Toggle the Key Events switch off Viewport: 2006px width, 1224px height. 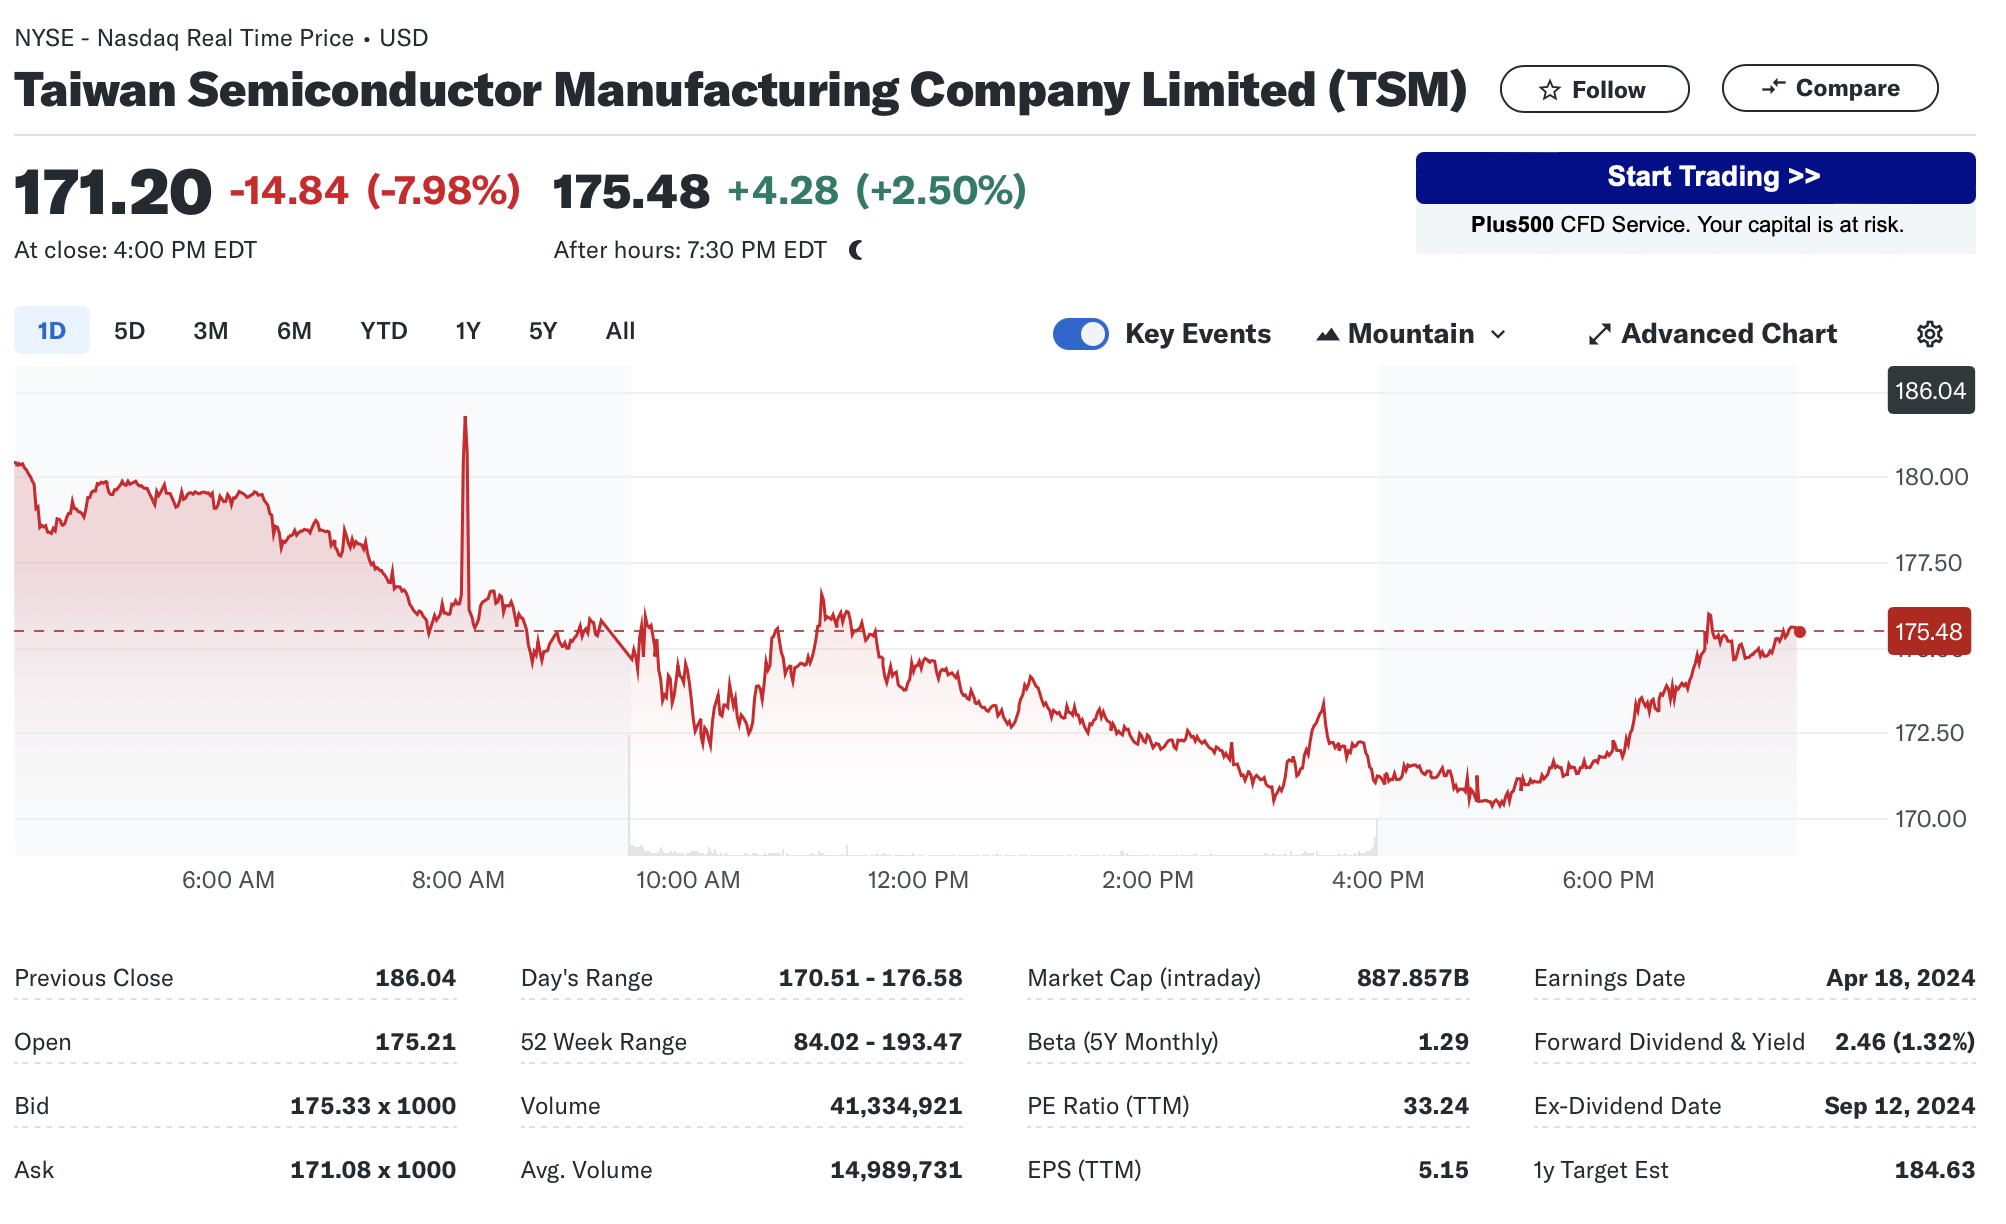click(x=1080, y=334)
